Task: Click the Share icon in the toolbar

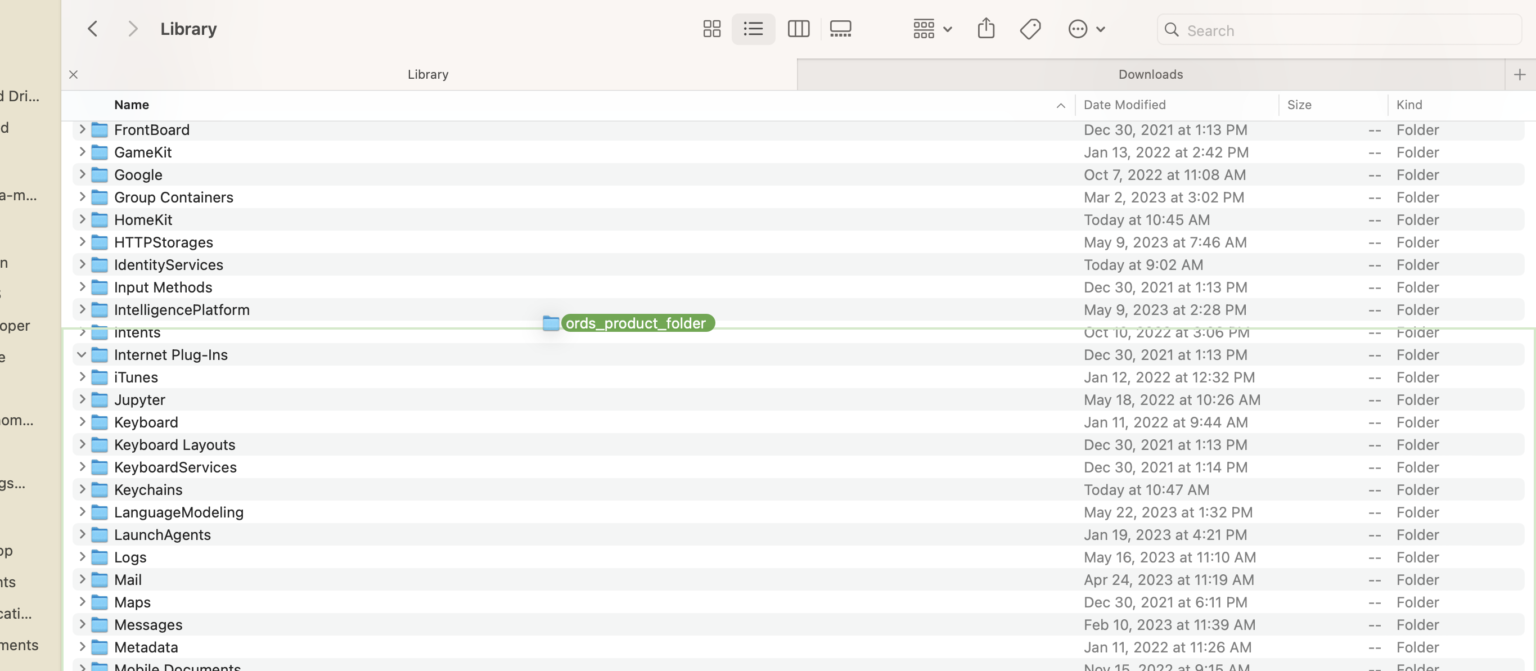Action: 986,29
